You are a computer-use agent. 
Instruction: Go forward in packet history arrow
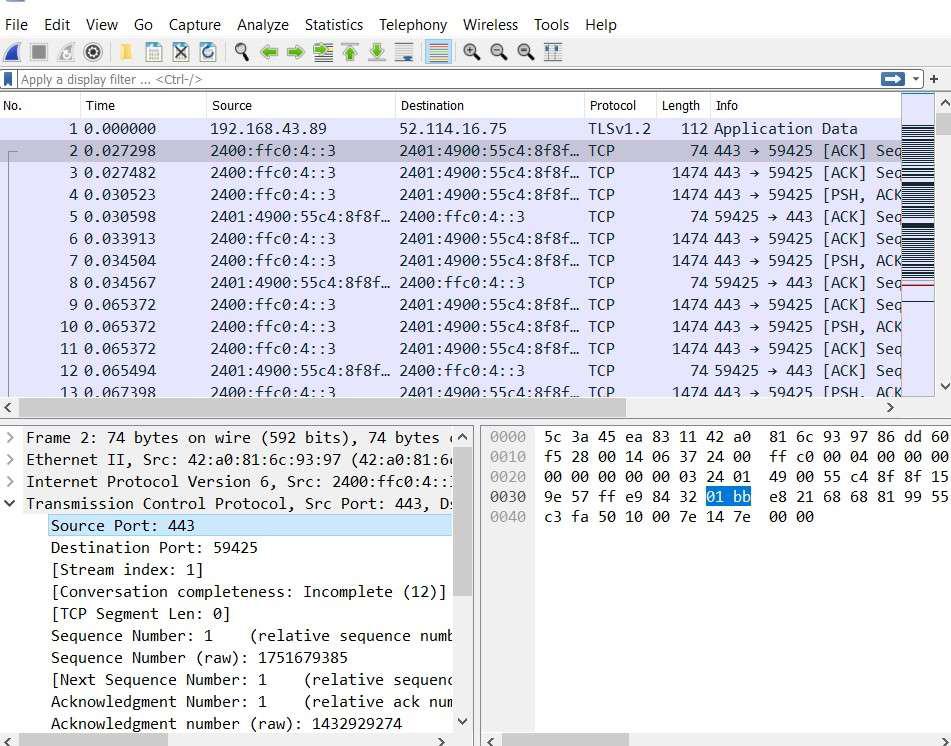click(295, 53)
